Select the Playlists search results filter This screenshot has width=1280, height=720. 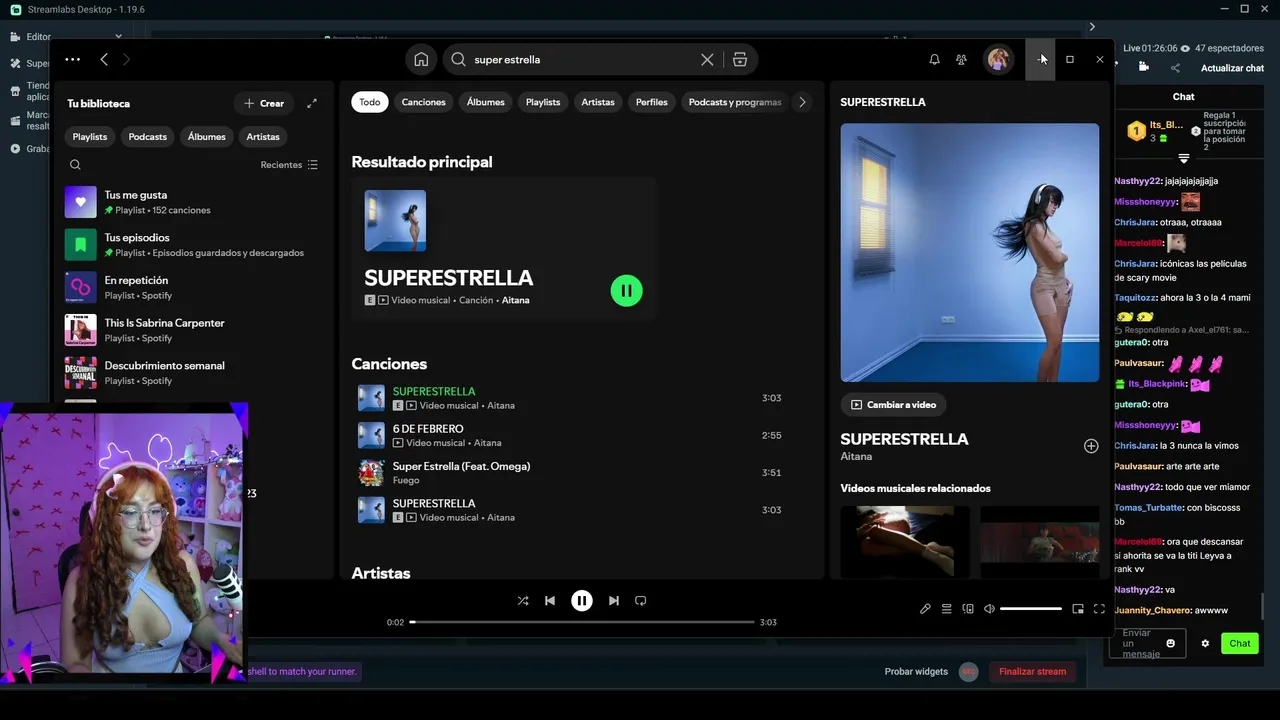[x=543, y=102]
